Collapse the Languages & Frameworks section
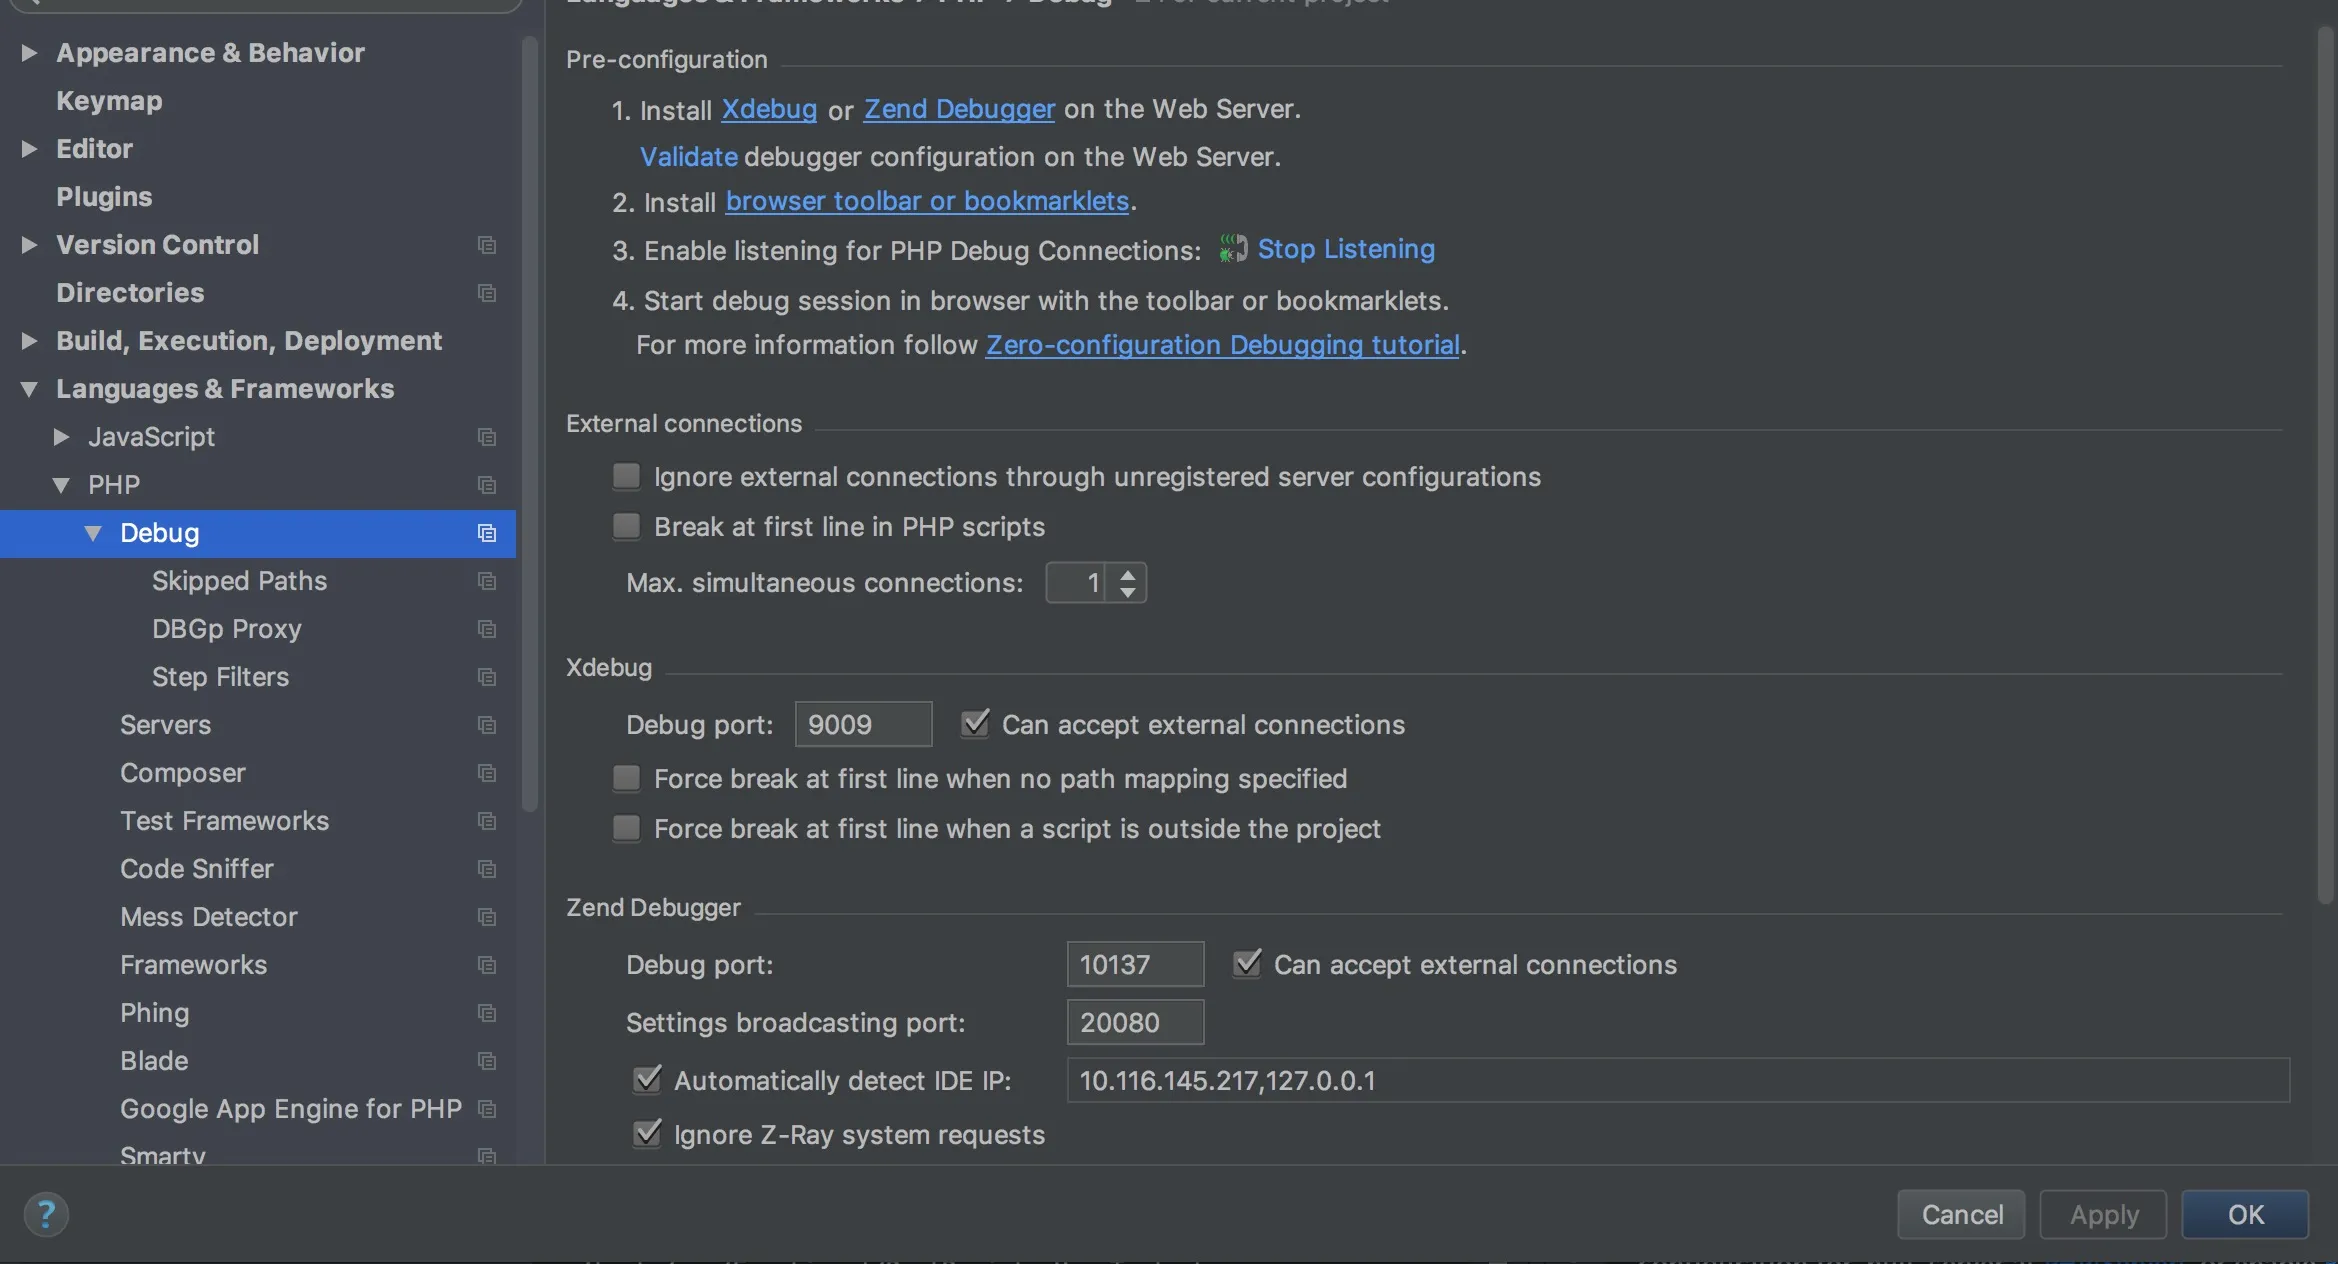 (29, 389)
